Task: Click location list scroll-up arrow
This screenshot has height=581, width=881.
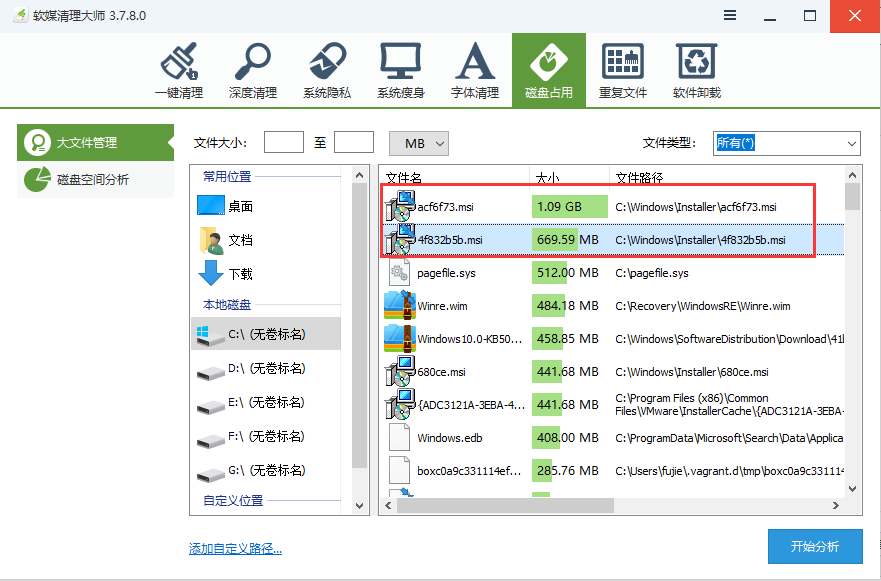Action: tap(360, 176)
